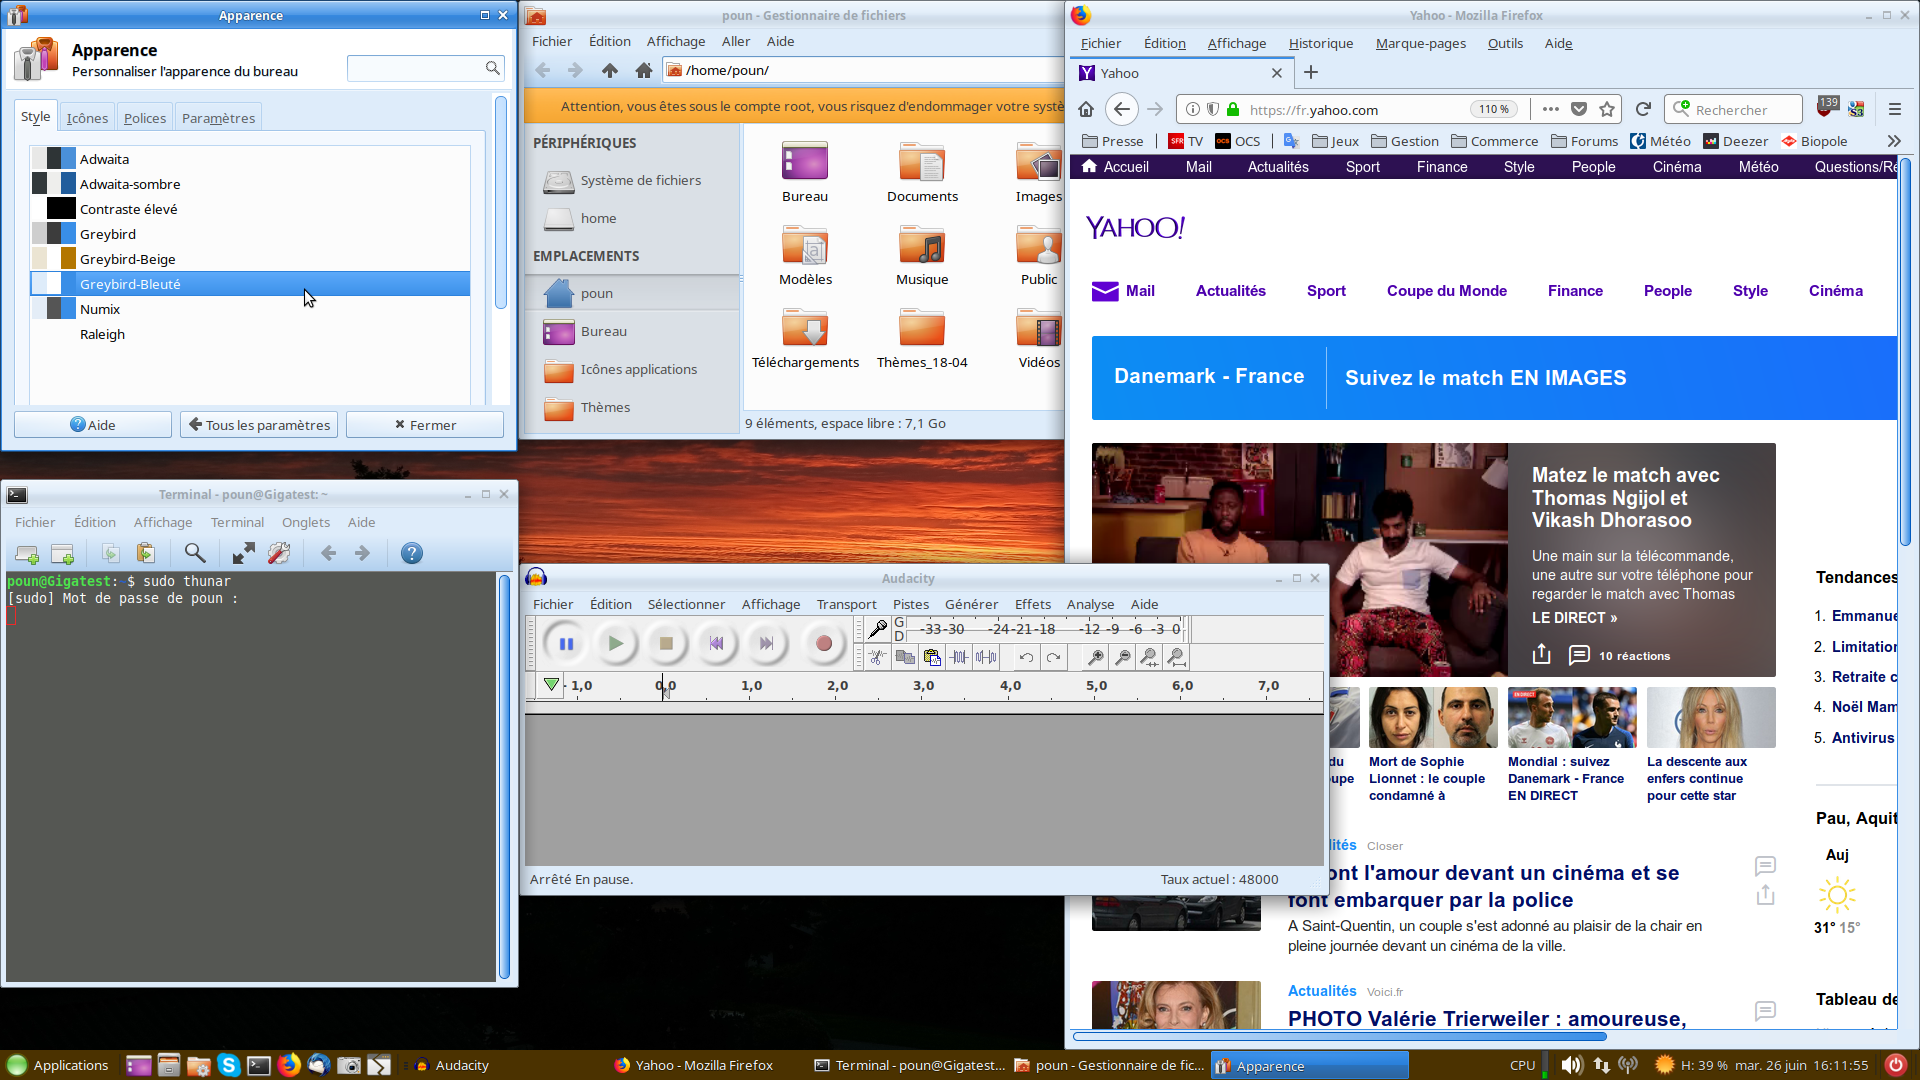The width and height of the screenshot is (1920, 1080).
Task: Click the Audacity trim audio icon
Action: [959, 657]
